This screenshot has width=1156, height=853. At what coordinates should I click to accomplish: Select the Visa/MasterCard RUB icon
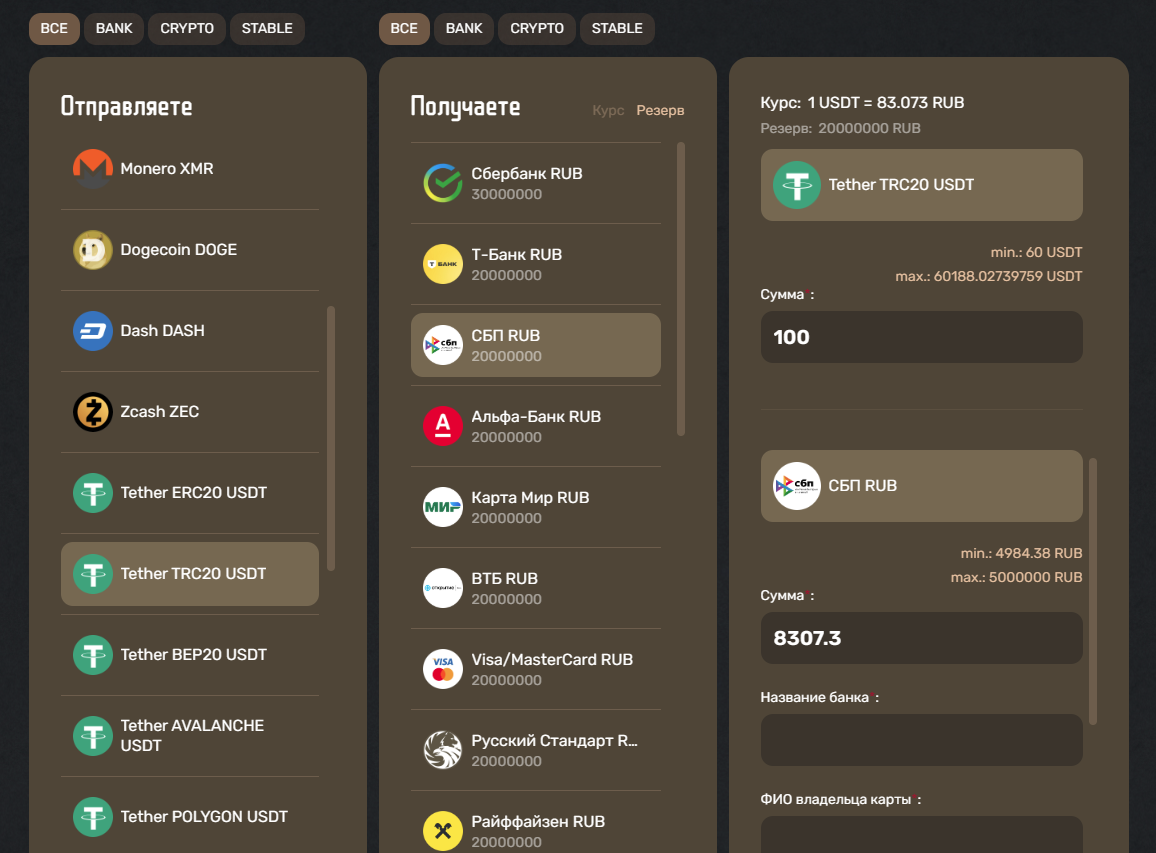(x=443, y=669)
